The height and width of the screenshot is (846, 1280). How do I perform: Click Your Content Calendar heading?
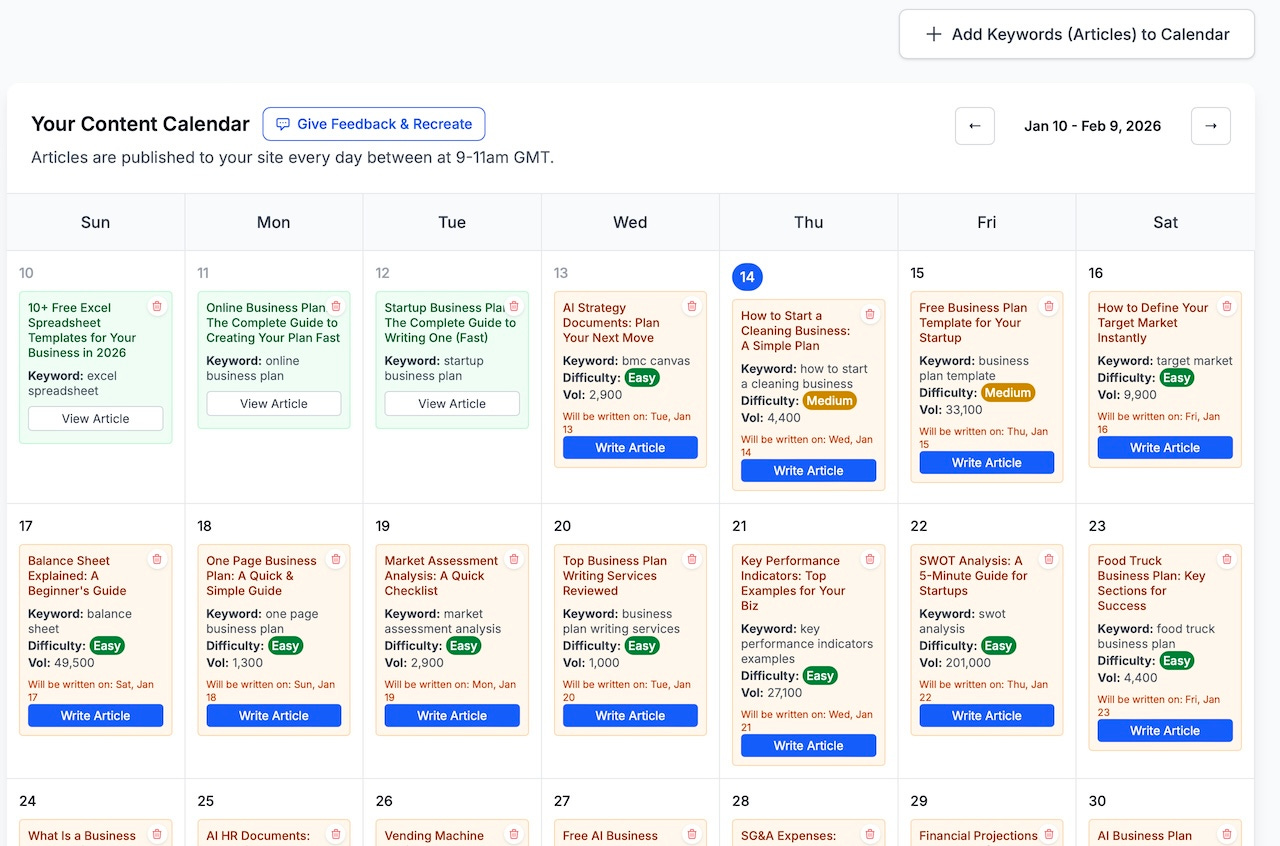click(140, 124)
